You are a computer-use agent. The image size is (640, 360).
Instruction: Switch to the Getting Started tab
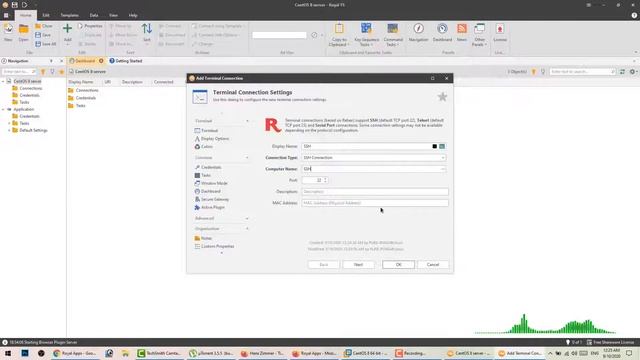pos(126,61)
